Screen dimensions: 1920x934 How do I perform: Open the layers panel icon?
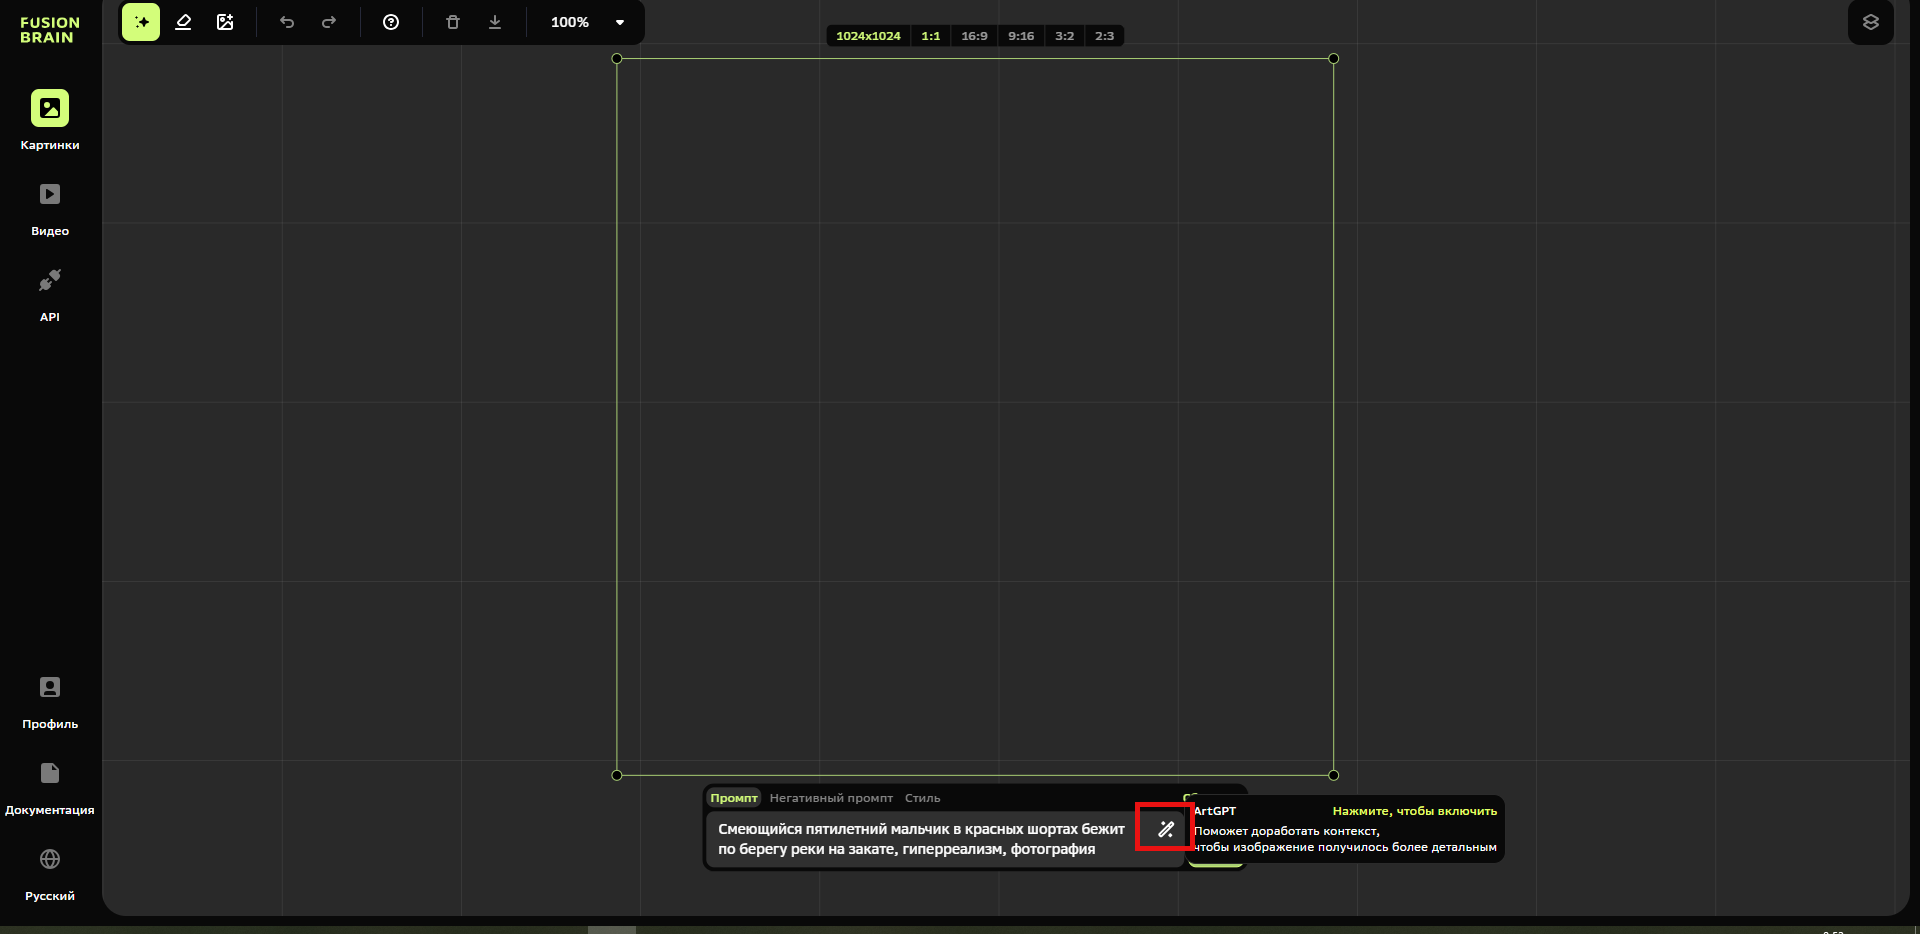pos(1870,22)
